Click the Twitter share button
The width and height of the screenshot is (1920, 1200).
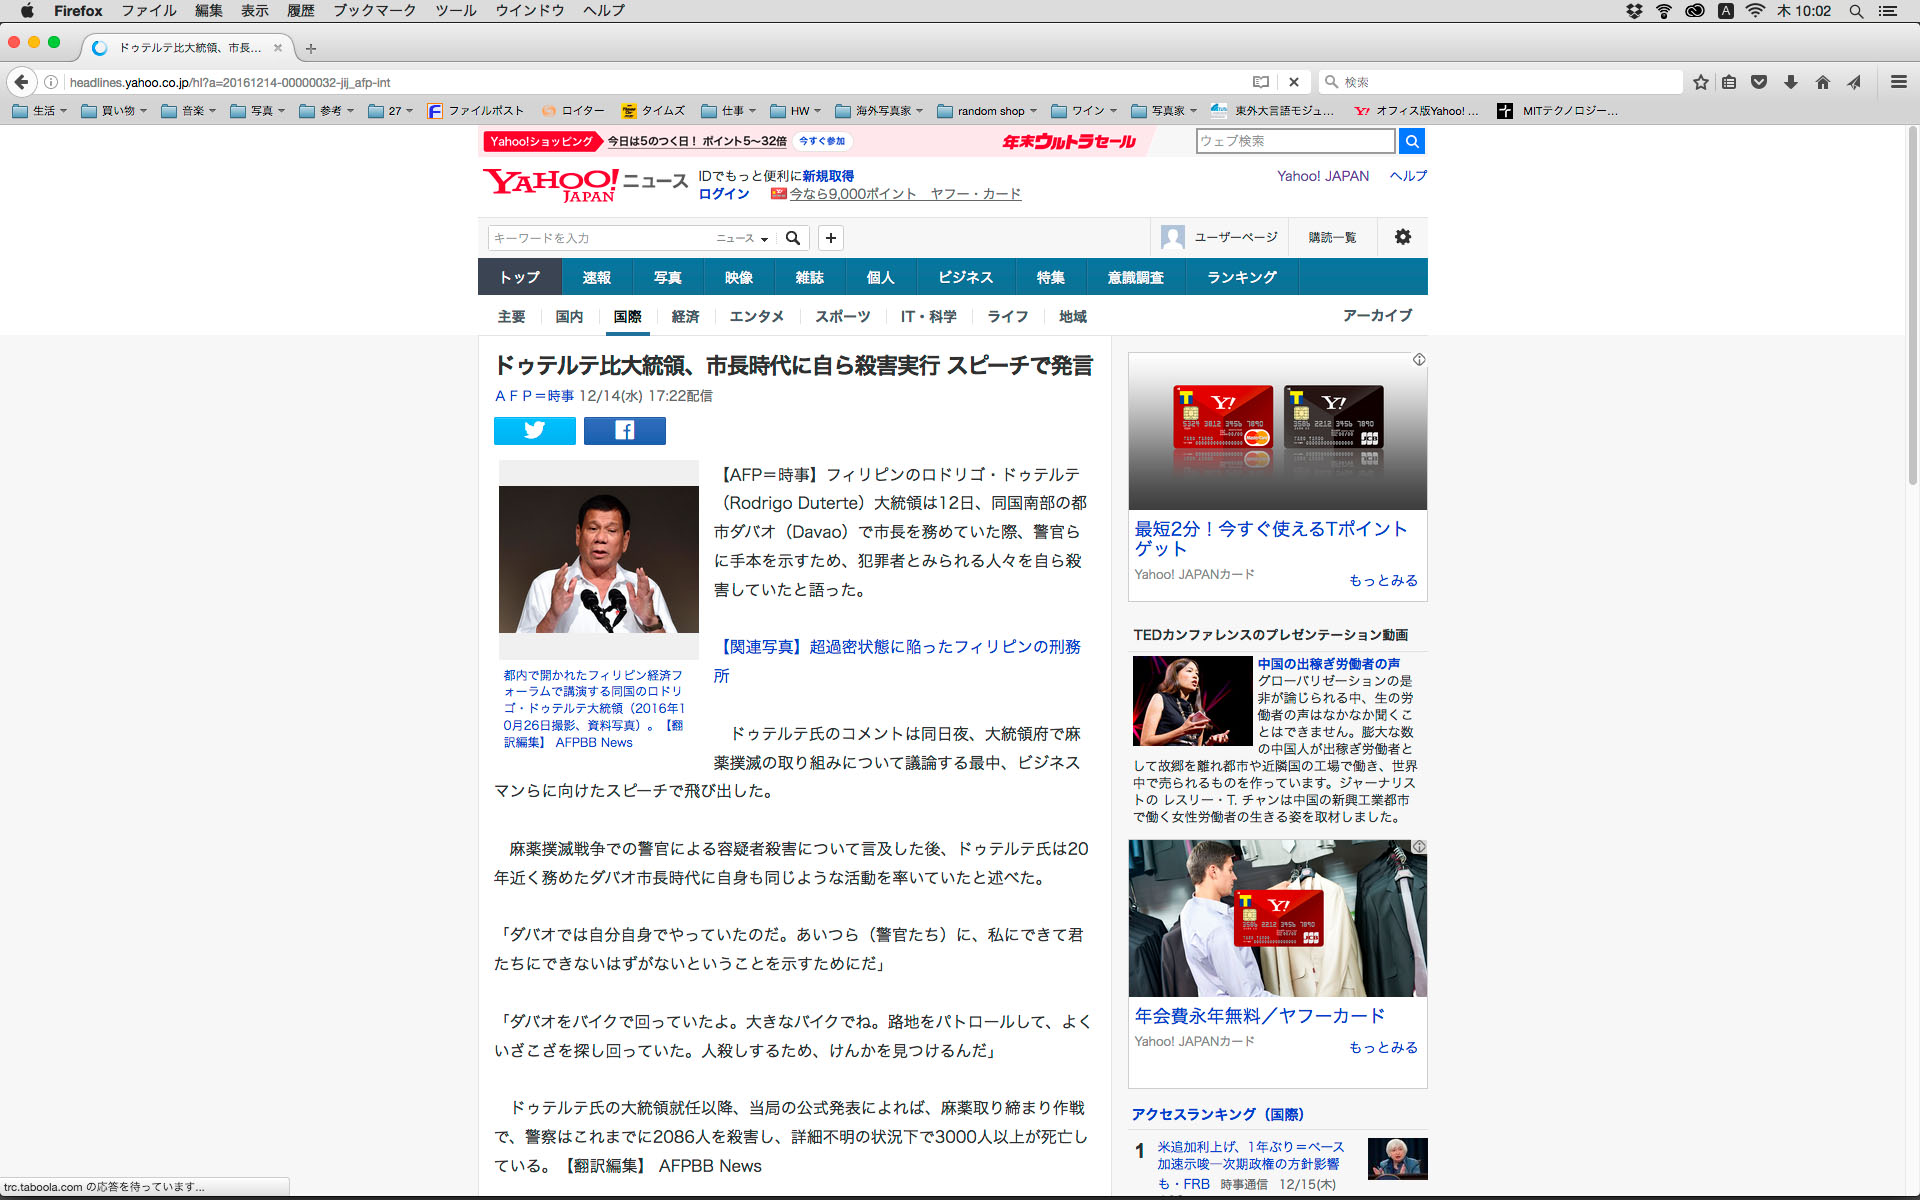click(x=534, y=431)
